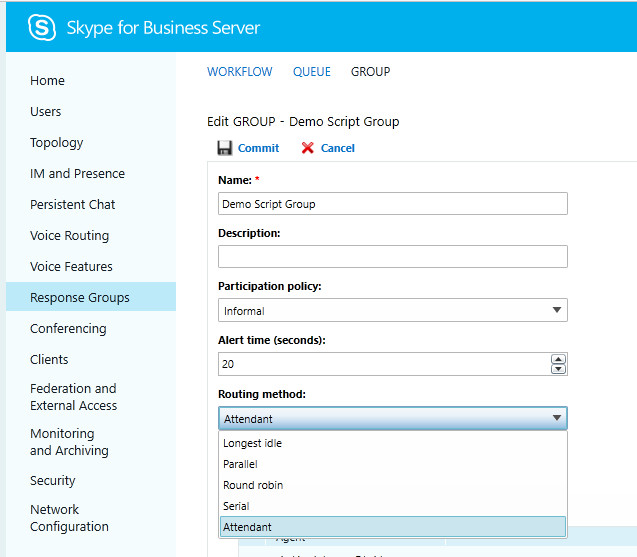
Task: Choose Parallel routing method
Action: point(392,464)
